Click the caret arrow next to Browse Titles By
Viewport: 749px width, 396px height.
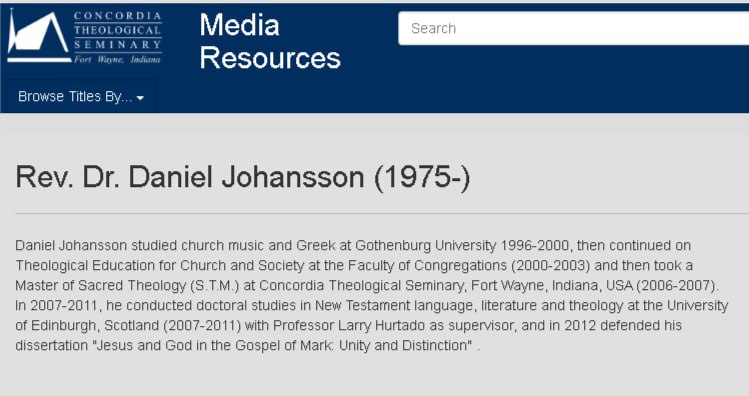[x=140, y=98]
